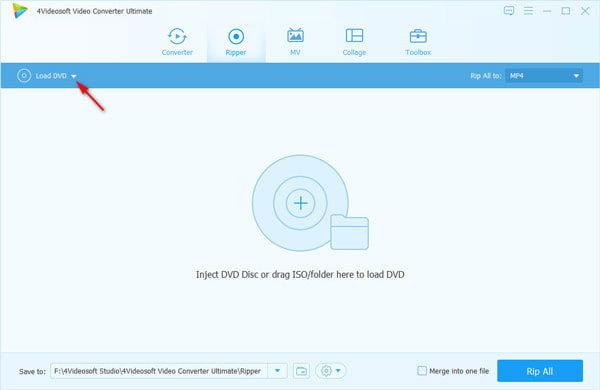Open the hamburger menu icon
Viewport: 600px width, 390px height.
coord(528,11)
